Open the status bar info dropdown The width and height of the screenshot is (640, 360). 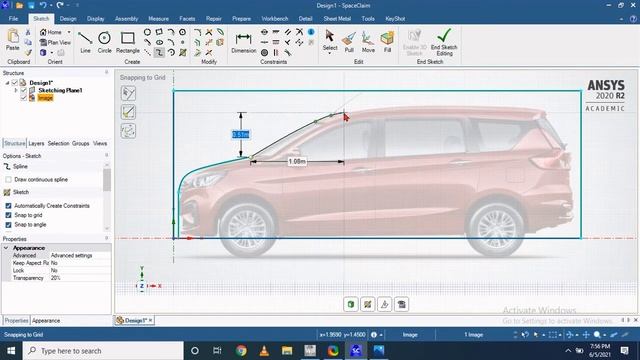(x=381, y=335)
